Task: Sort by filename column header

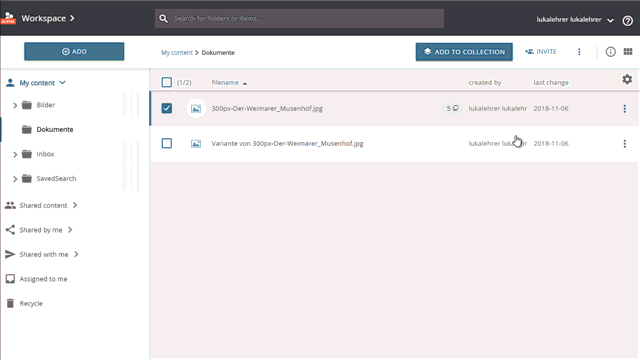Action: point(225,82)
